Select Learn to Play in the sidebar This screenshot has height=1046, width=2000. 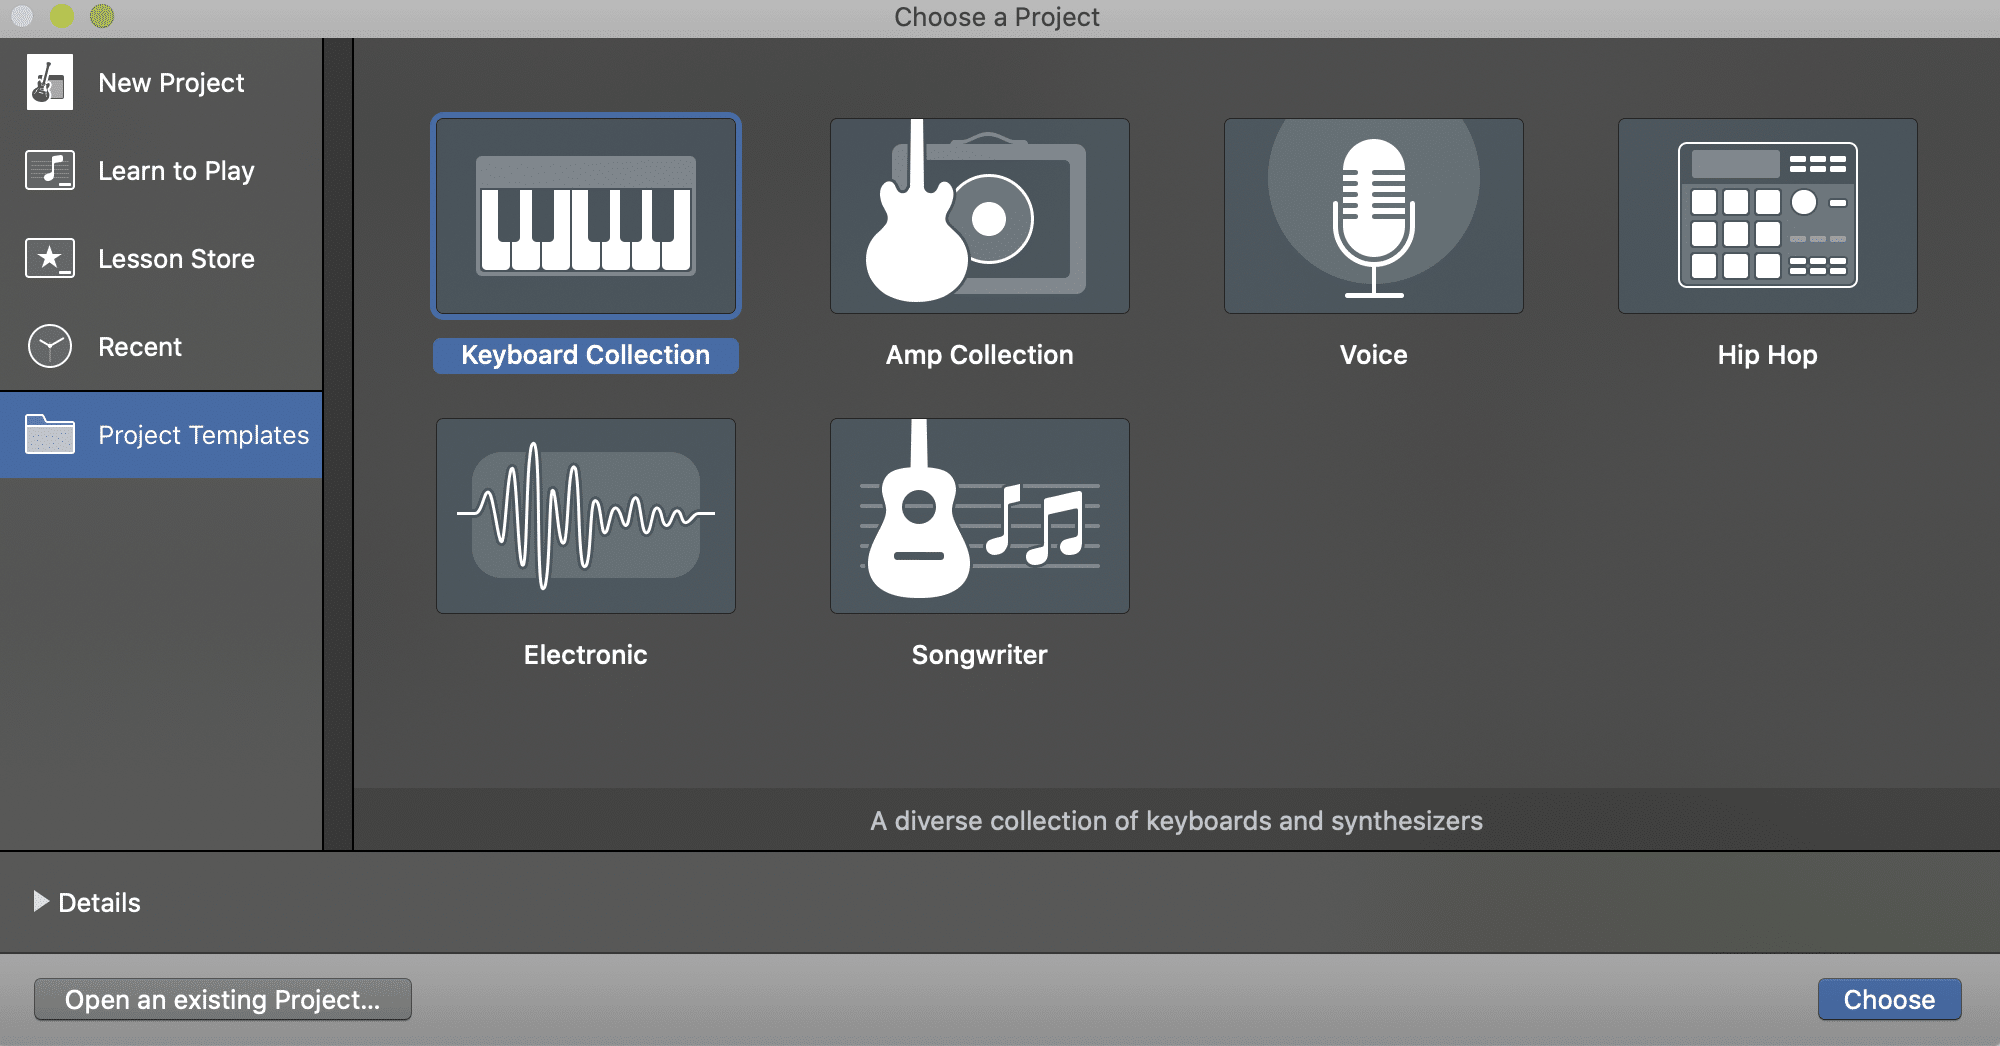click(176, 170)
